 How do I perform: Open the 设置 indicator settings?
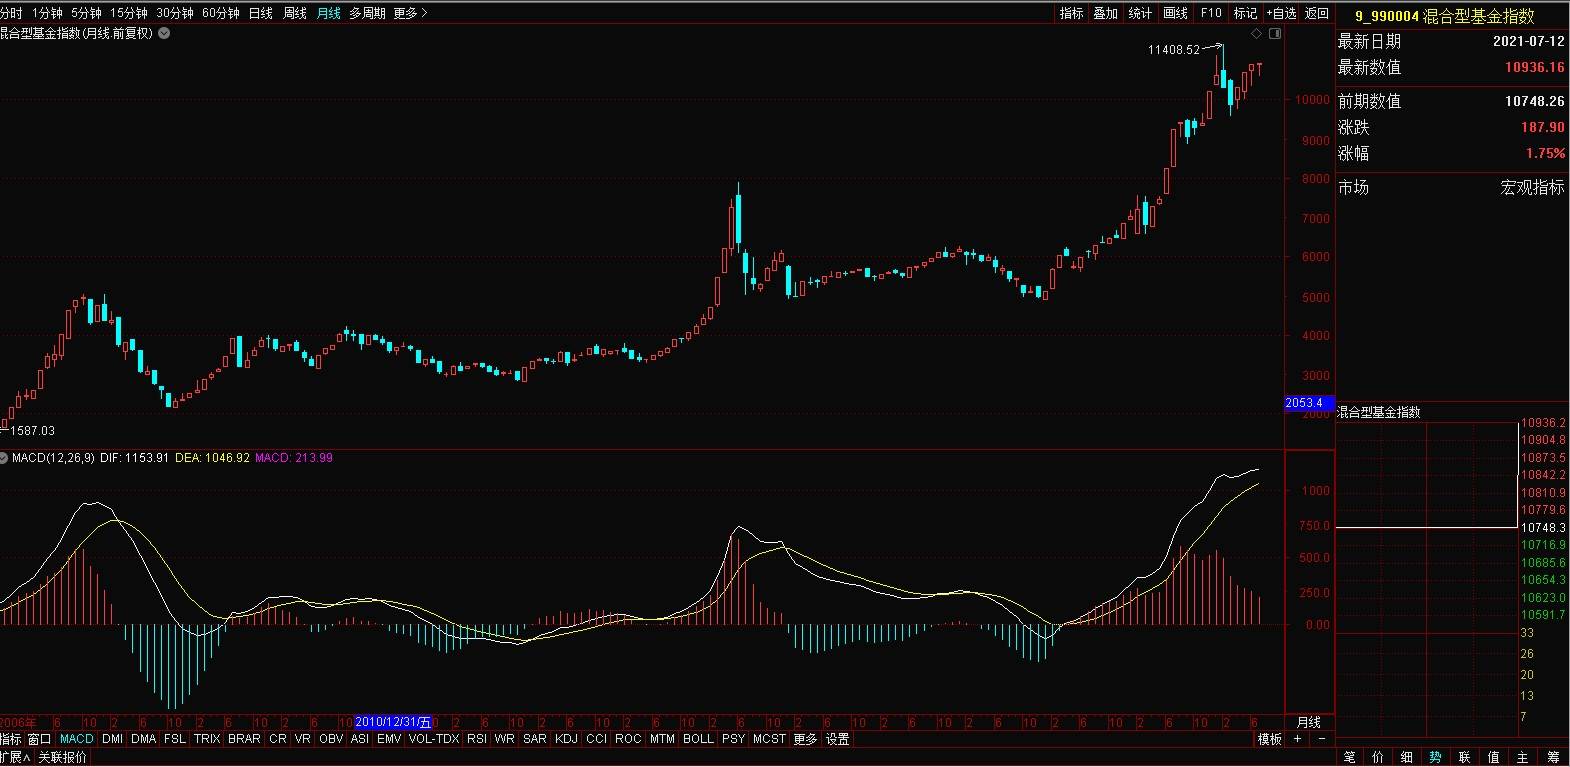[838, 739]
